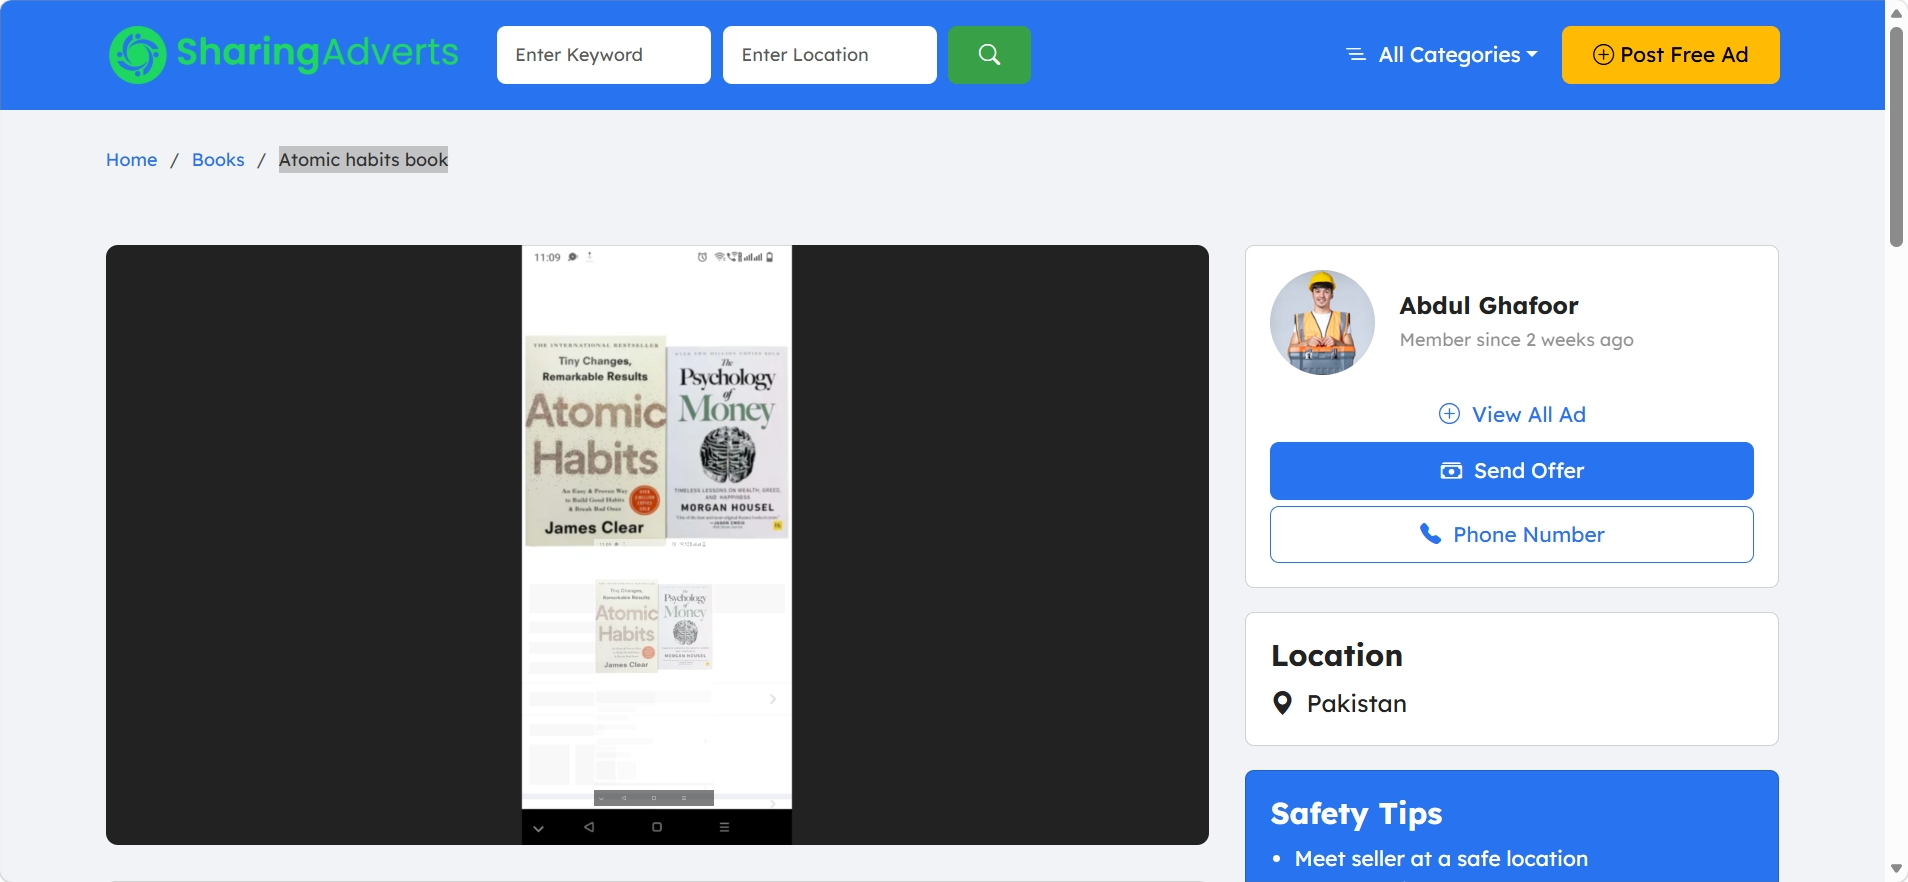Open the Abdul Ghafoor seller name

(1488, 305)
